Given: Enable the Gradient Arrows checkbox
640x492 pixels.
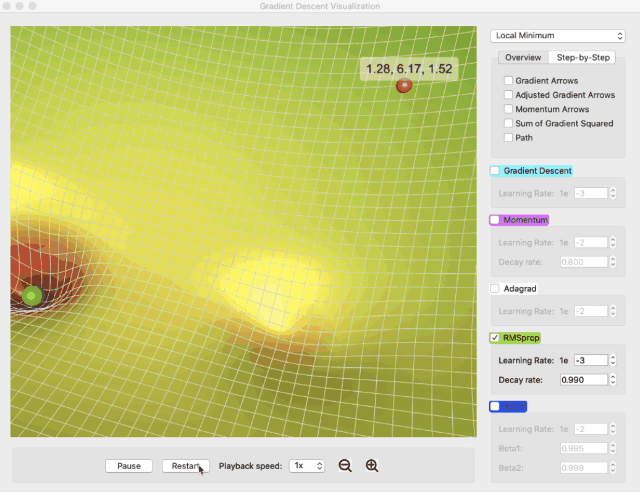Looking at the screenshot, I should 508,80.
